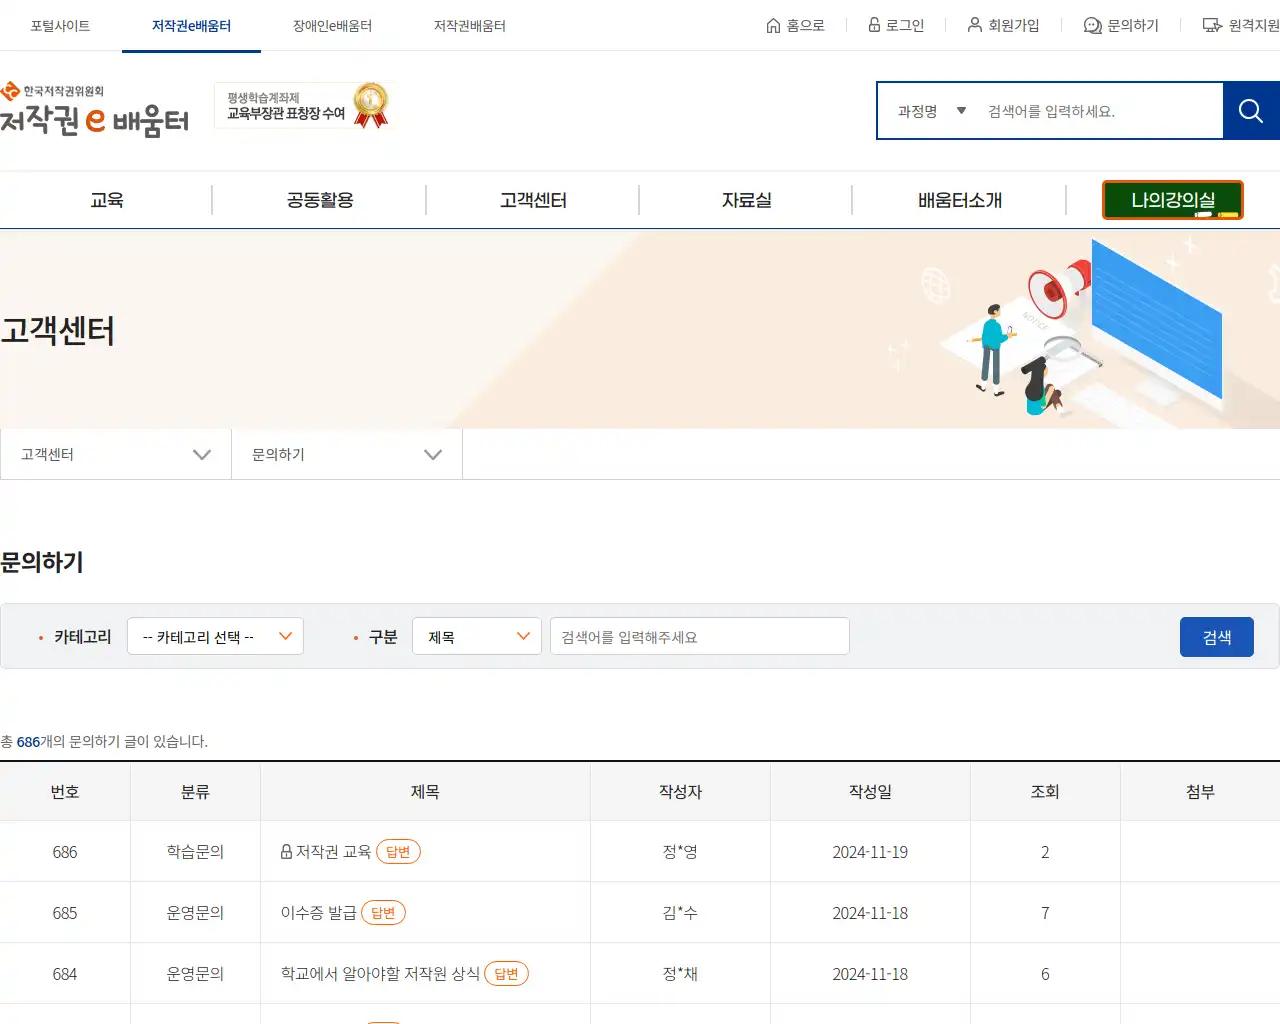Click the 저작권 e 배움터 logo
This screenshot has height=1024, width=1280.
coord(95,110)
